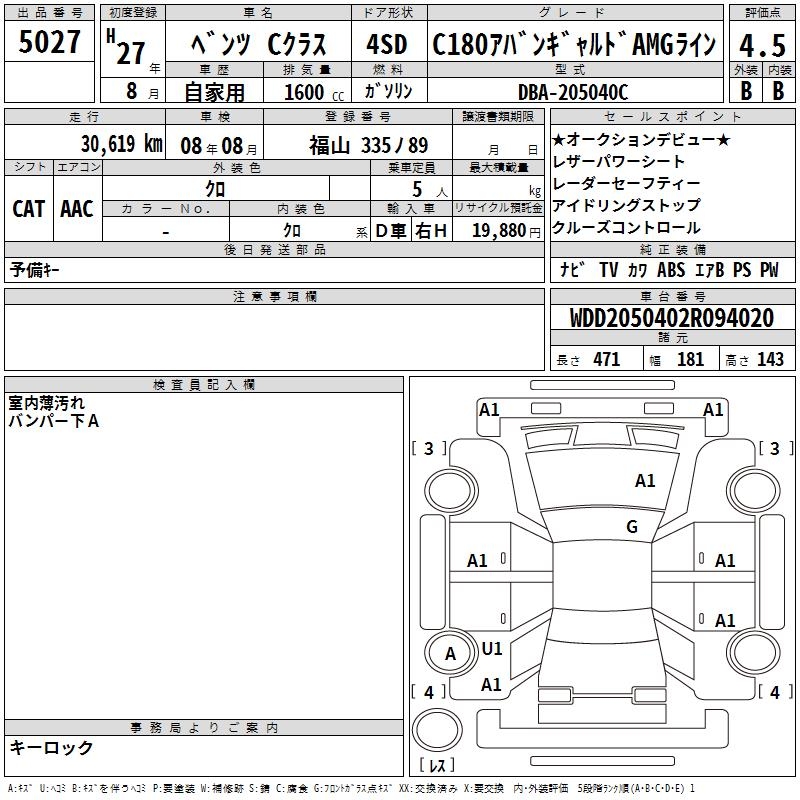Select the G windshield damage mark
The width and height of the screenshot is (800, 800).
click(632, 527)
